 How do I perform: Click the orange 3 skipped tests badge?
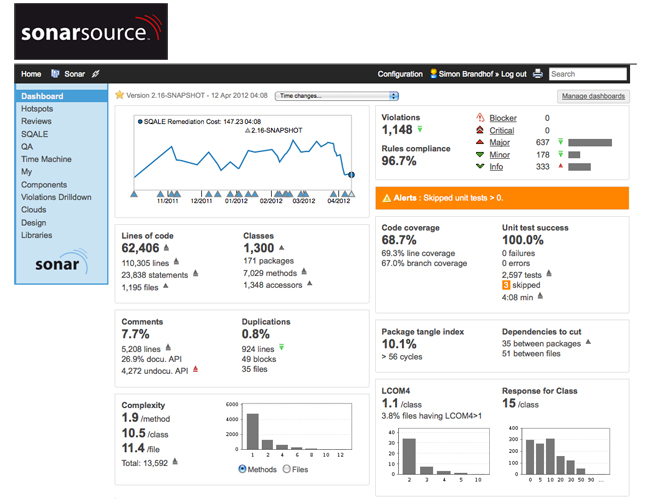[506, 285]
